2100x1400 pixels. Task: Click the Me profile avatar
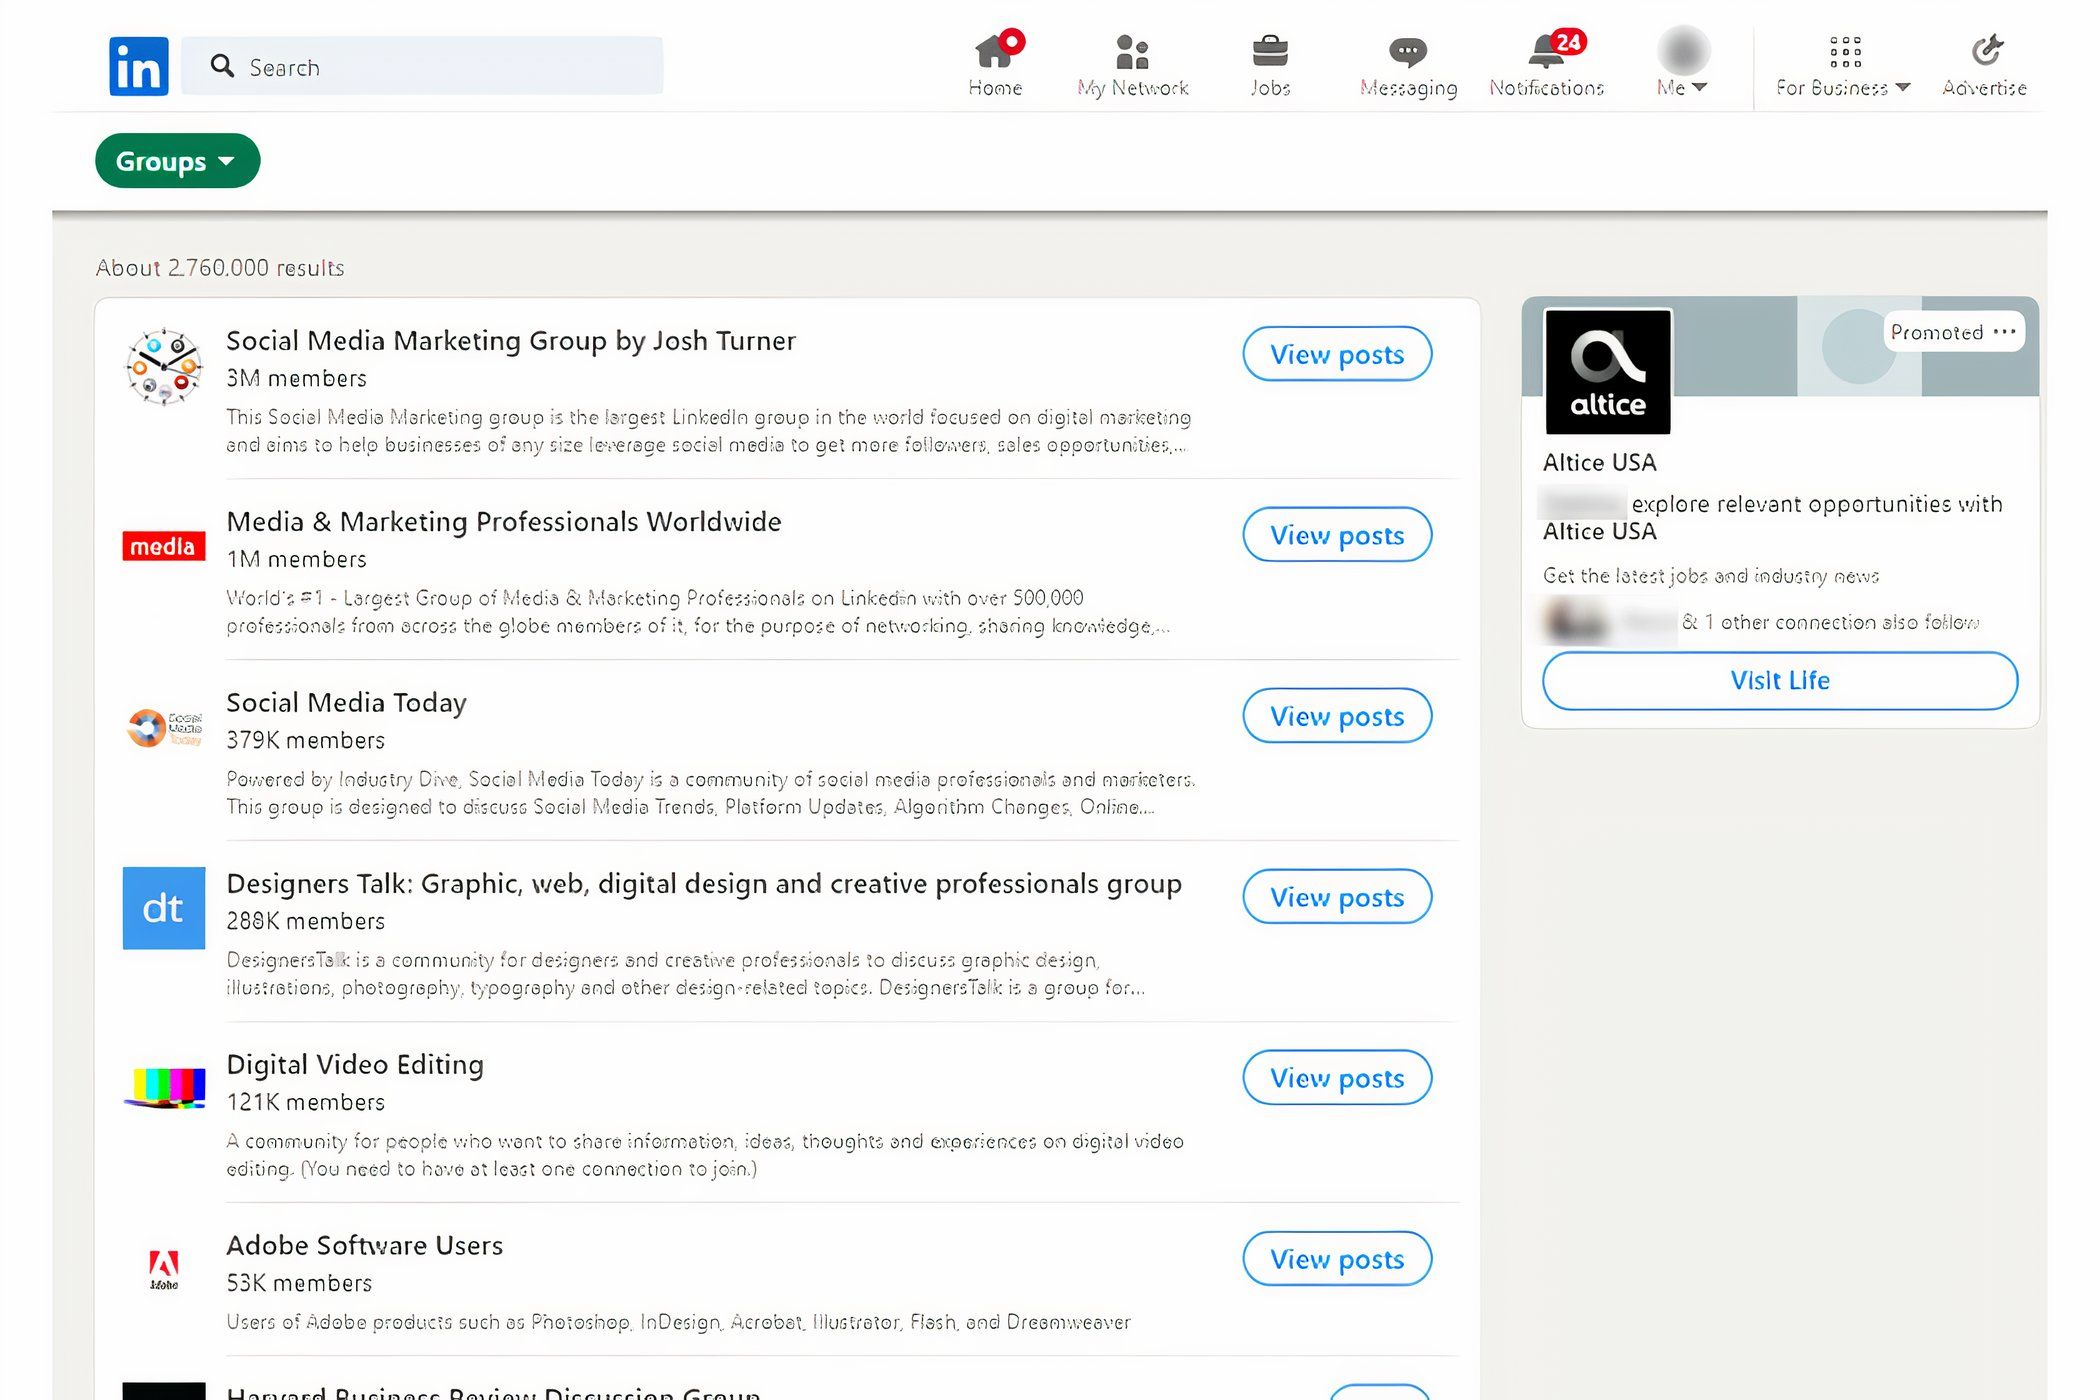pyautogui.click(x=1683, y=50)
